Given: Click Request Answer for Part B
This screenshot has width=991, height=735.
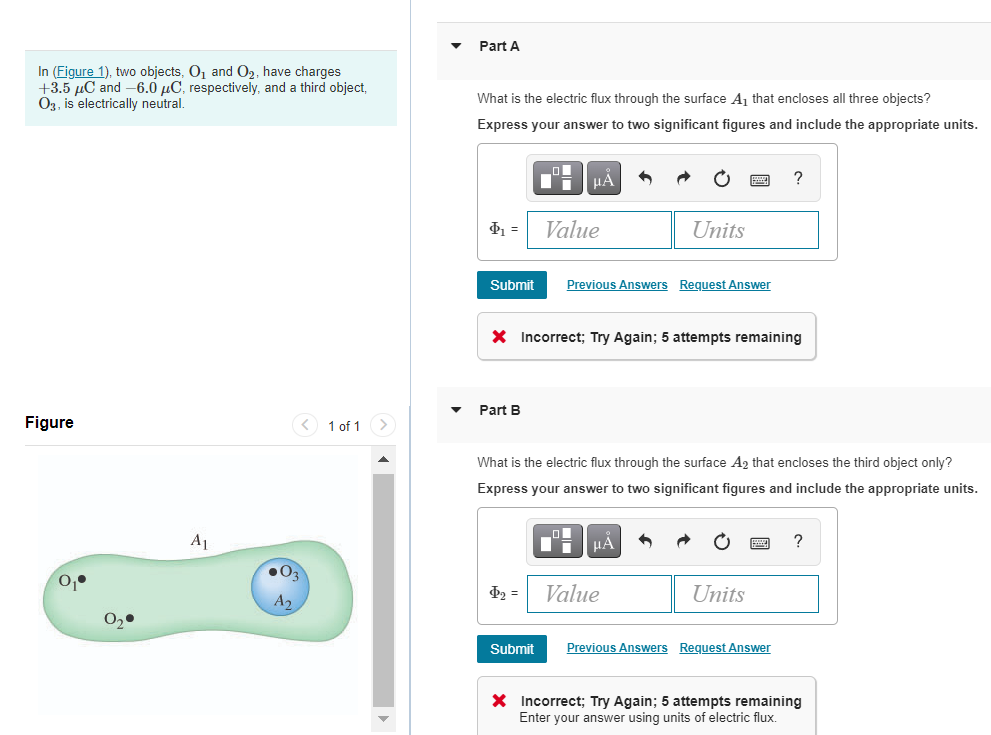Looking at the screenshot, I should [x=724, y=647].
